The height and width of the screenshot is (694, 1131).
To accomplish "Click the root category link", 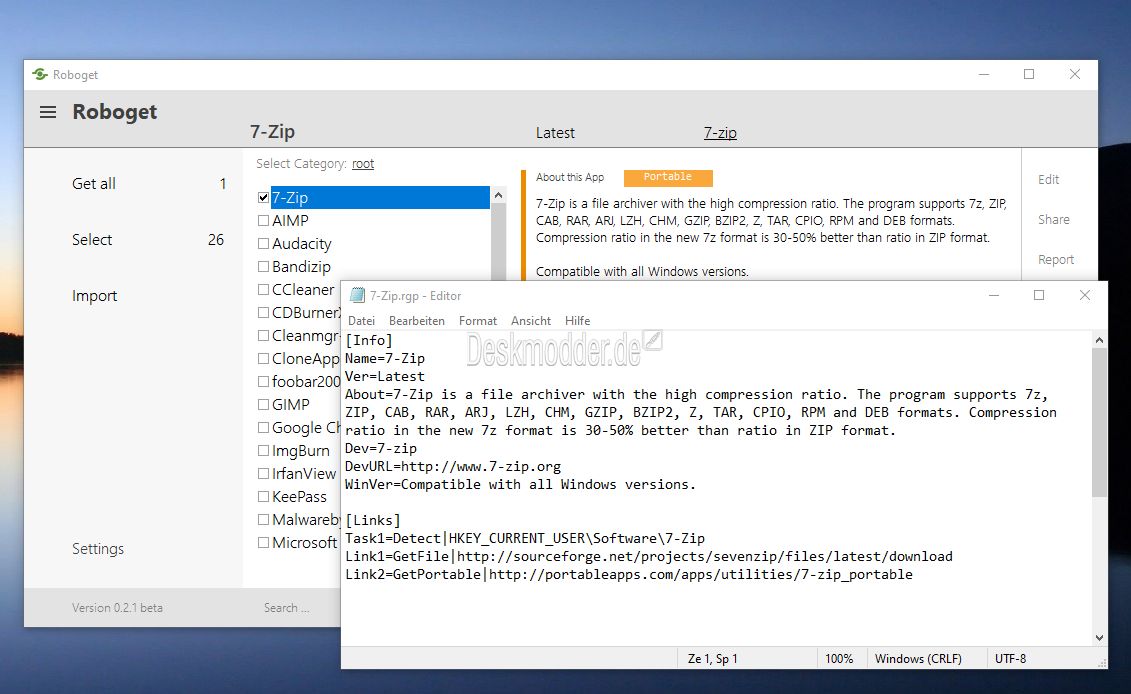I will pos(363,164).
